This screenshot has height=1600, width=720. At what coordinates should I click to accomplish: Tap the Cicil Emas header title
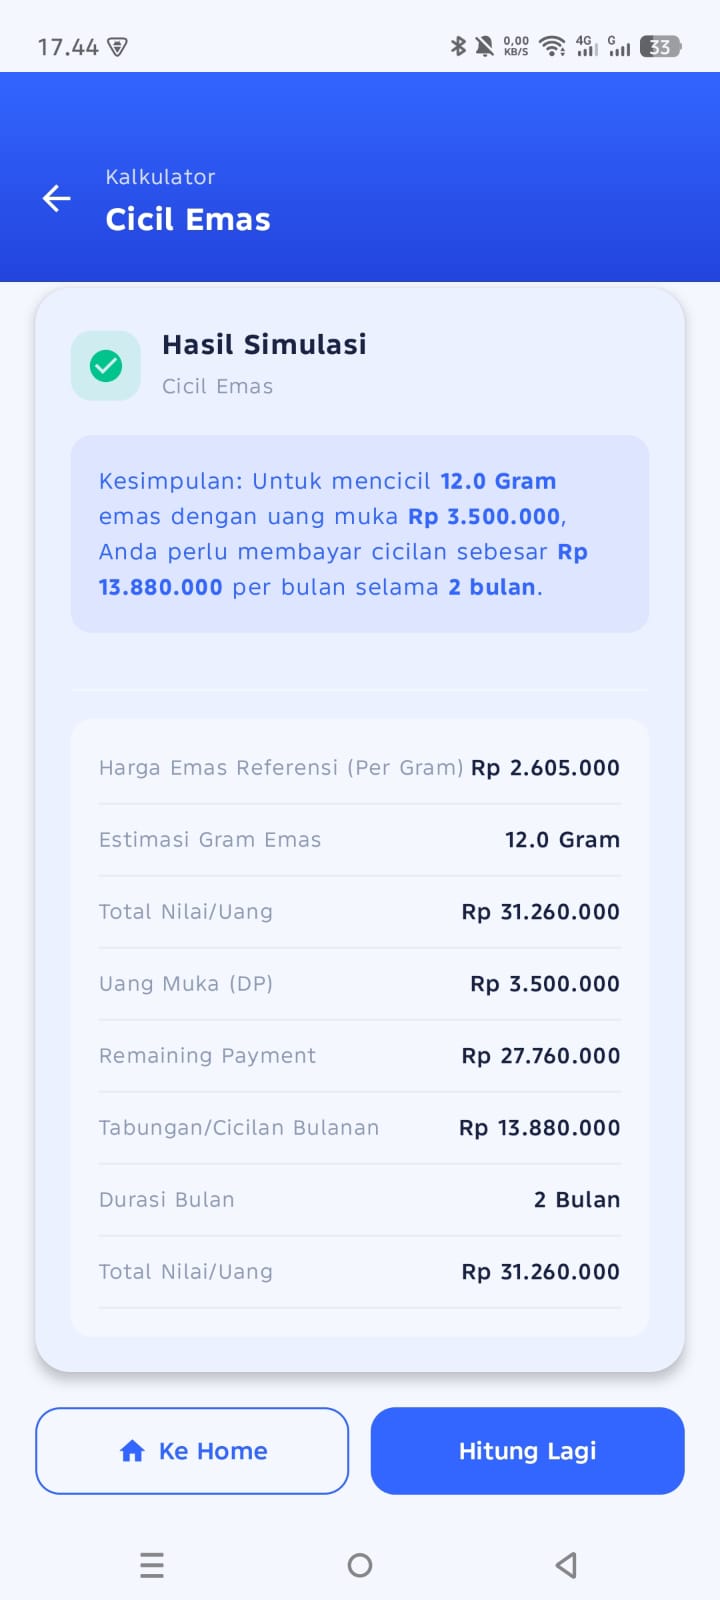188,219
